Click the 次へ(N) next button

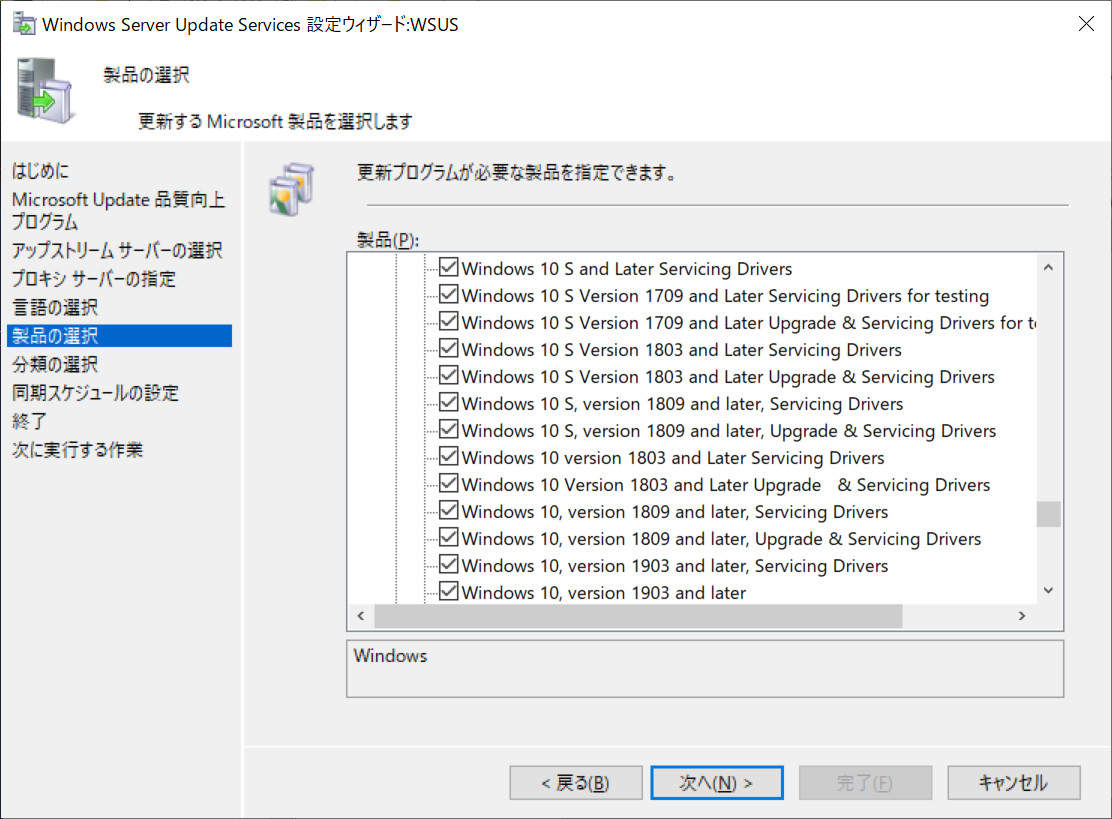click(717, 783)
